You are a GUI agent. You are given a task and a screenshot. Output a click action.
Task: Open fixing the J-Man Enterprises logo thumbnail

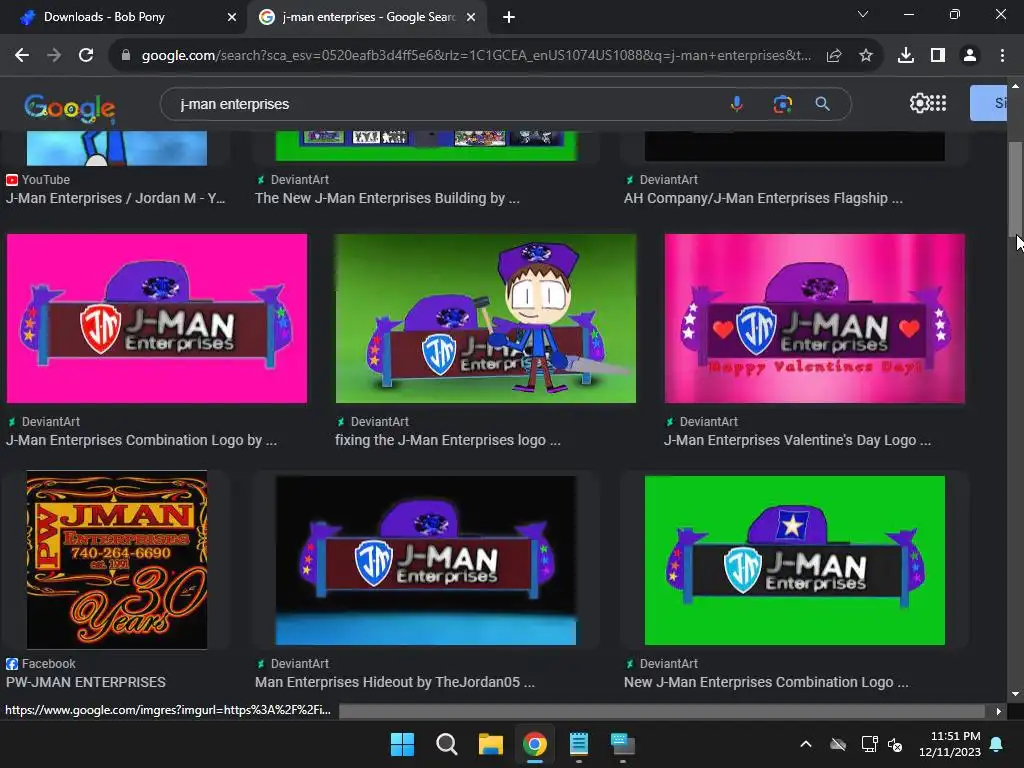coord(485,319)
